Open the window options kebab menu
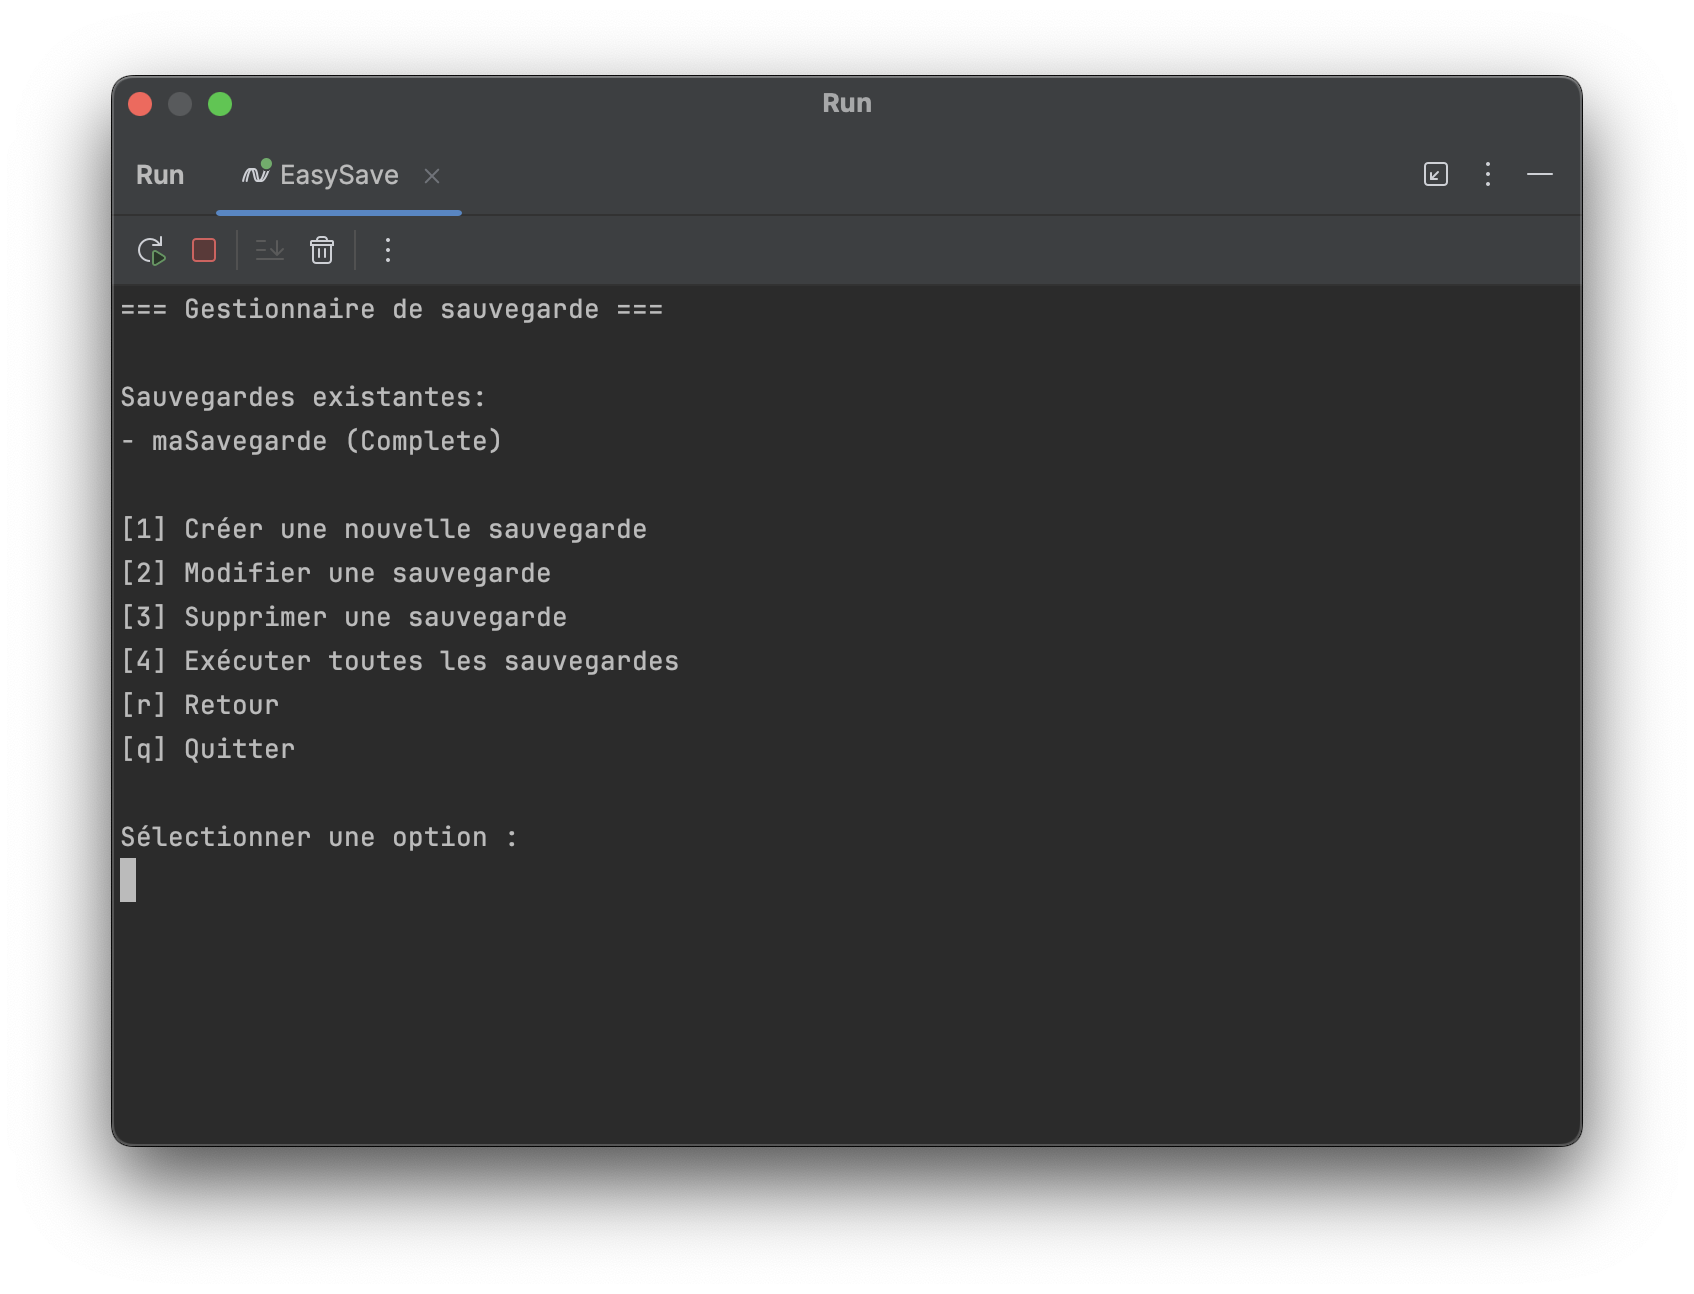1694x1294 pixels. tap(1487, 175)
